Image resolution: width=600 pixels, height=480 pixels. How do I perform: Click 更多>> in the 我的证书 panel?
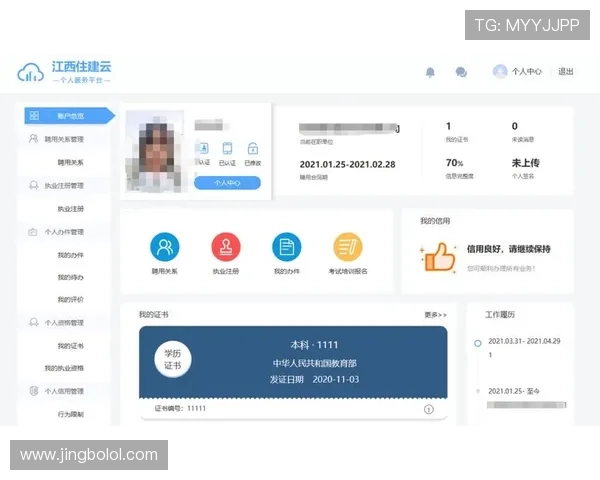435,315
